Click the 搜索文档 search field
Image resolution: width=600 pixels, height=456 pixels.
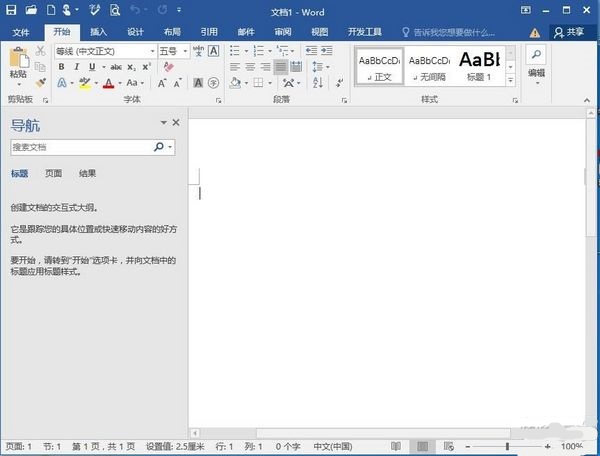80,147
